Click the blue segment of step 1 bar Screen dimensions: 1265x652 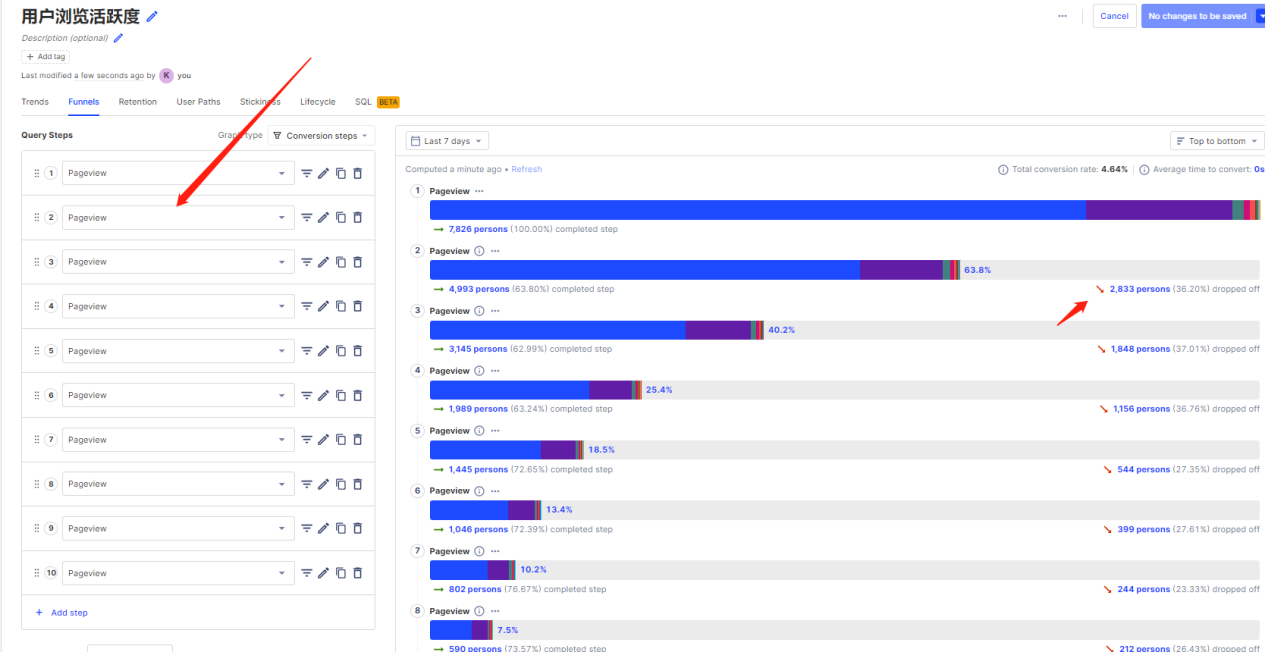(x=757, y=210)
